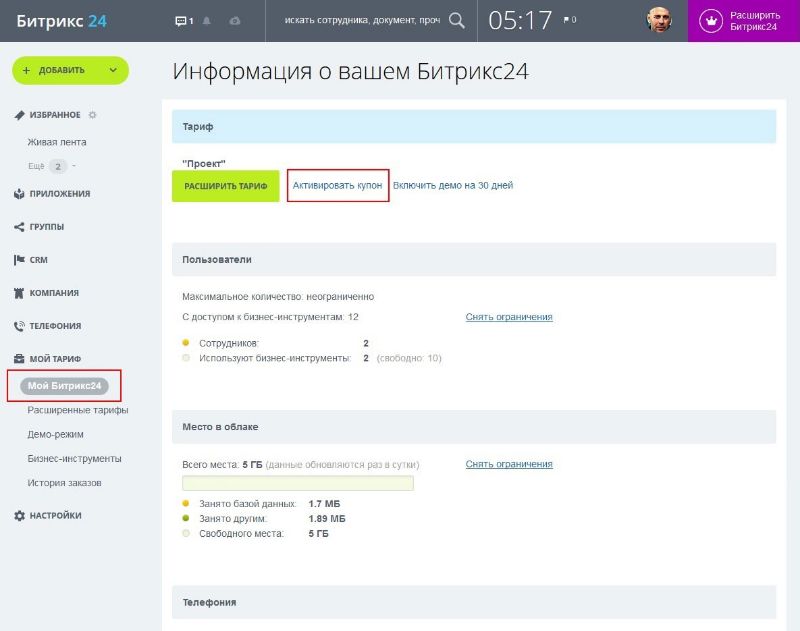The width and height of the screenshot is (800, 631).
Task: Click Снять ограничения link under Место в облаке
Action: pyautogui.click(x=509, y=464)
